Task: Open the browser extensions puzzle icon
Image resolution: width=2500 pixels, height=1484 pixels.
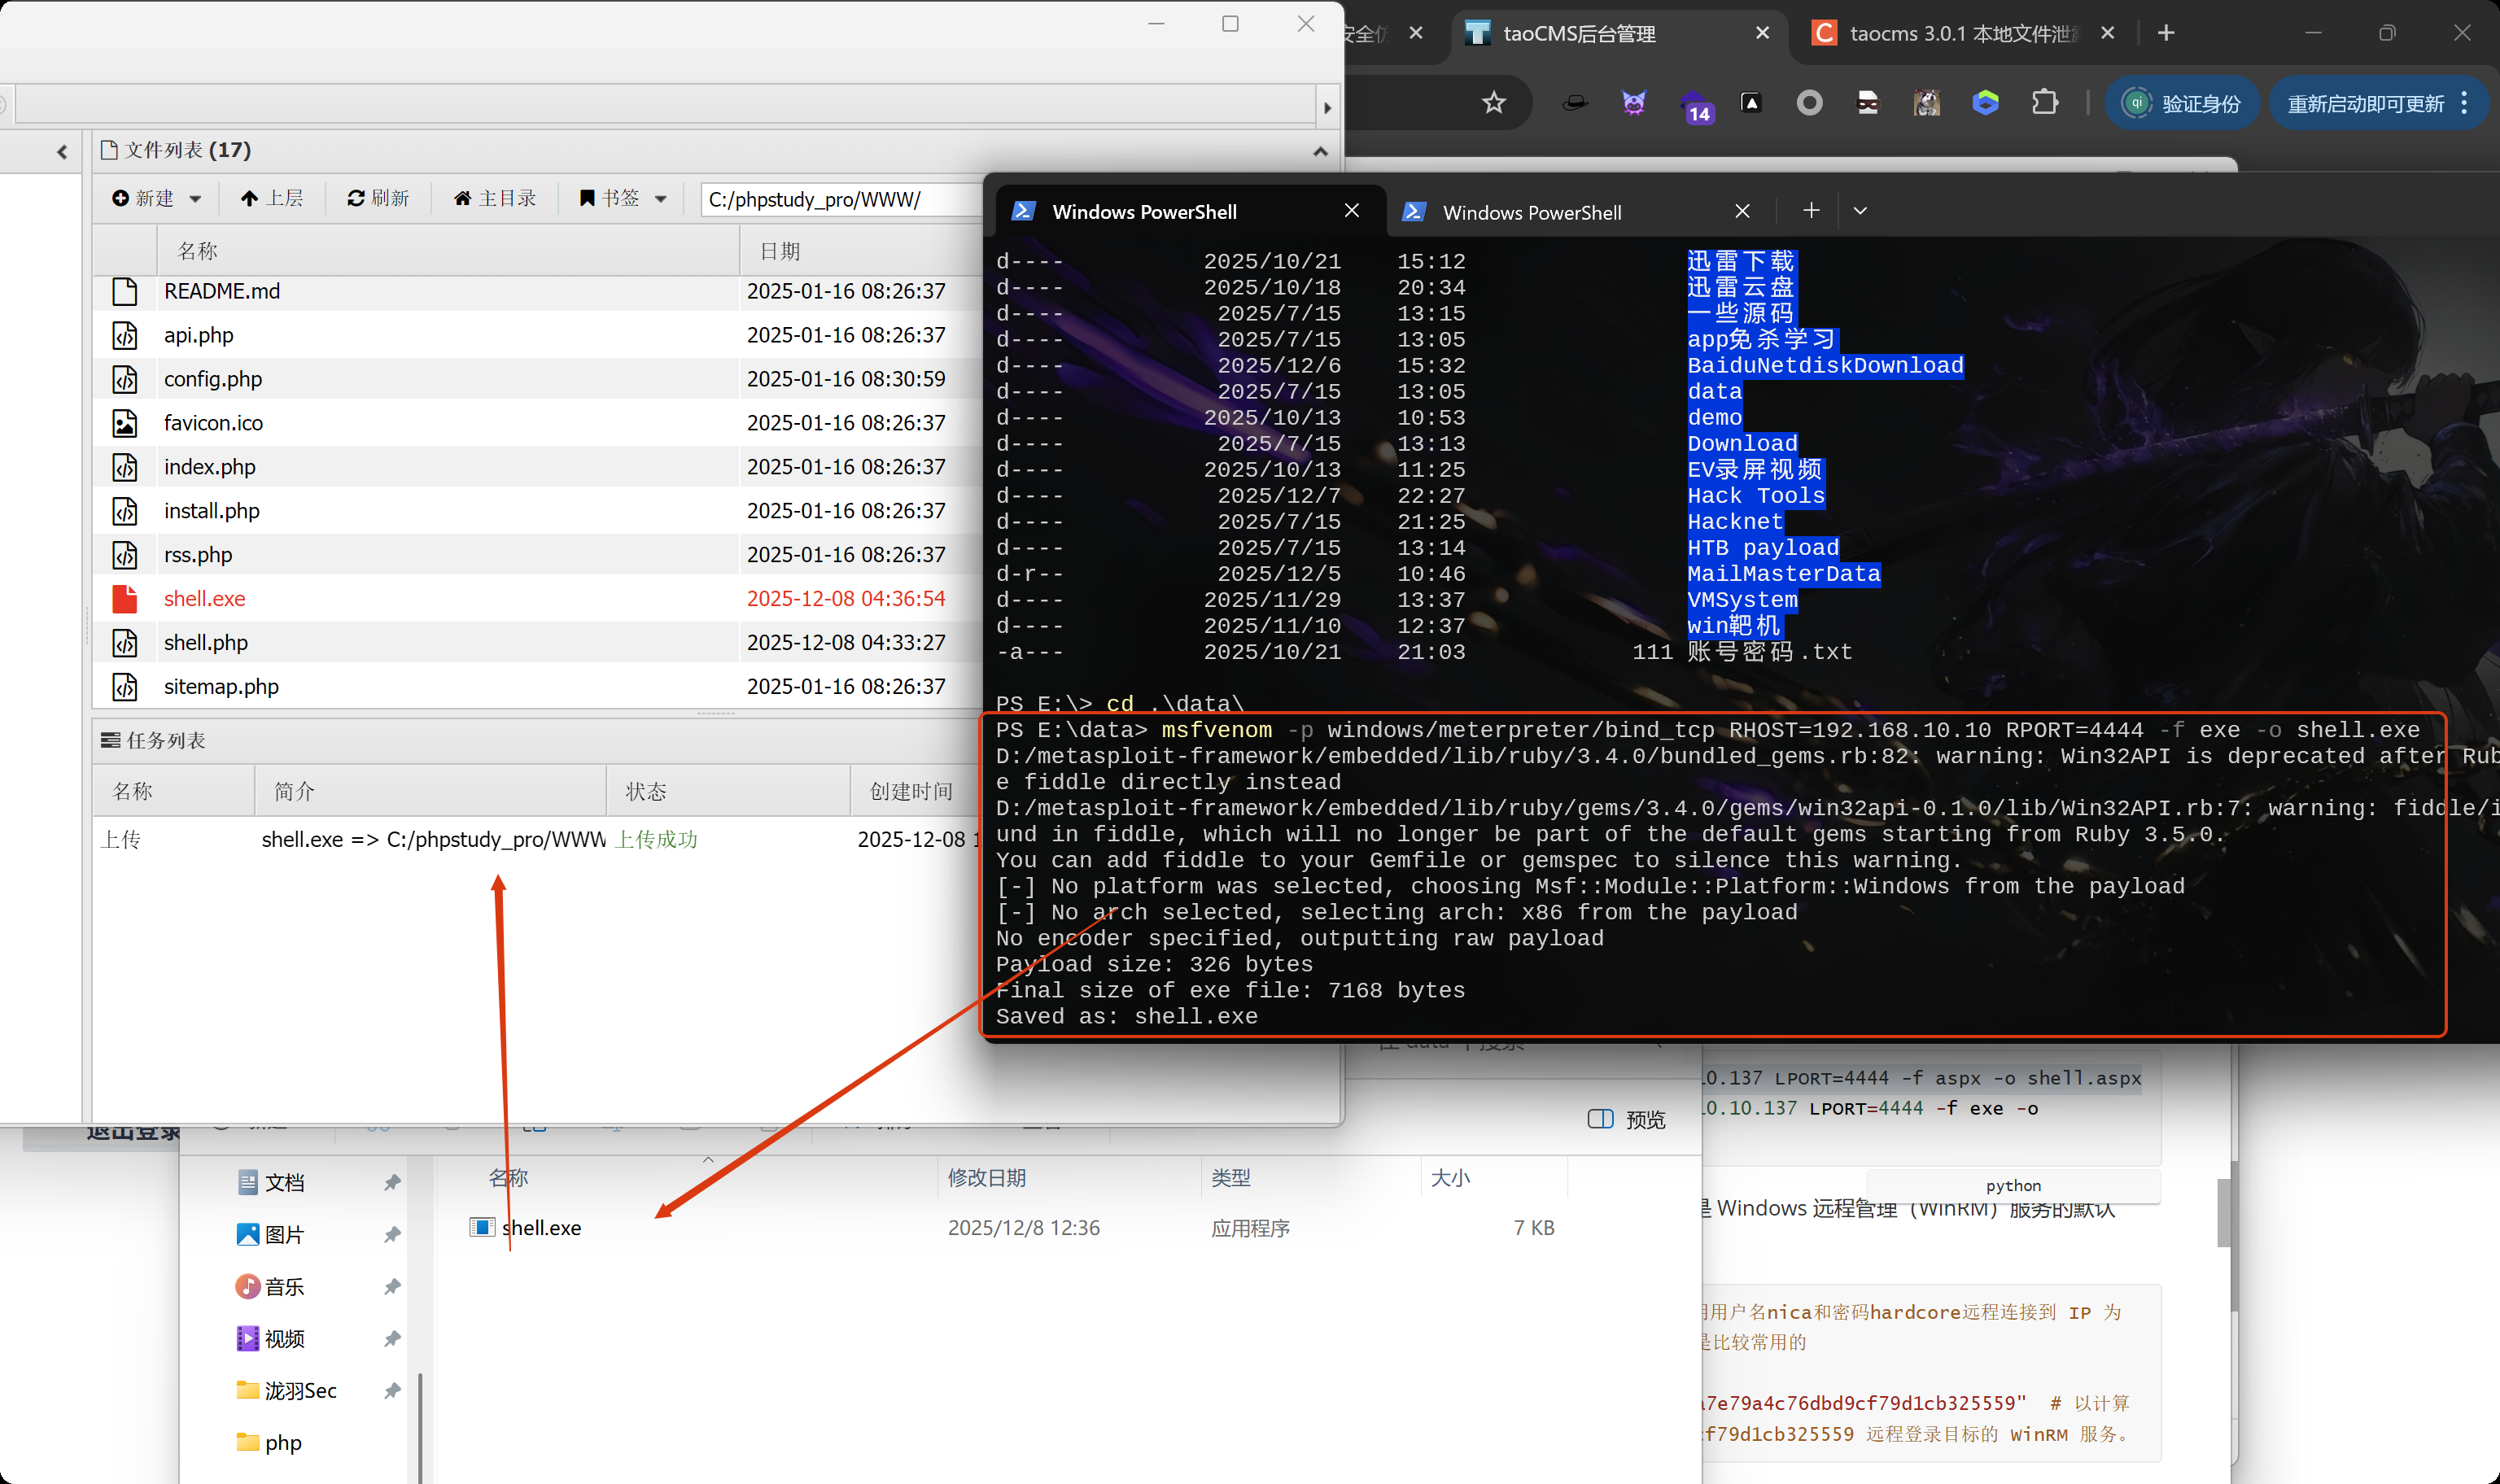Action: click(2045, 103)
